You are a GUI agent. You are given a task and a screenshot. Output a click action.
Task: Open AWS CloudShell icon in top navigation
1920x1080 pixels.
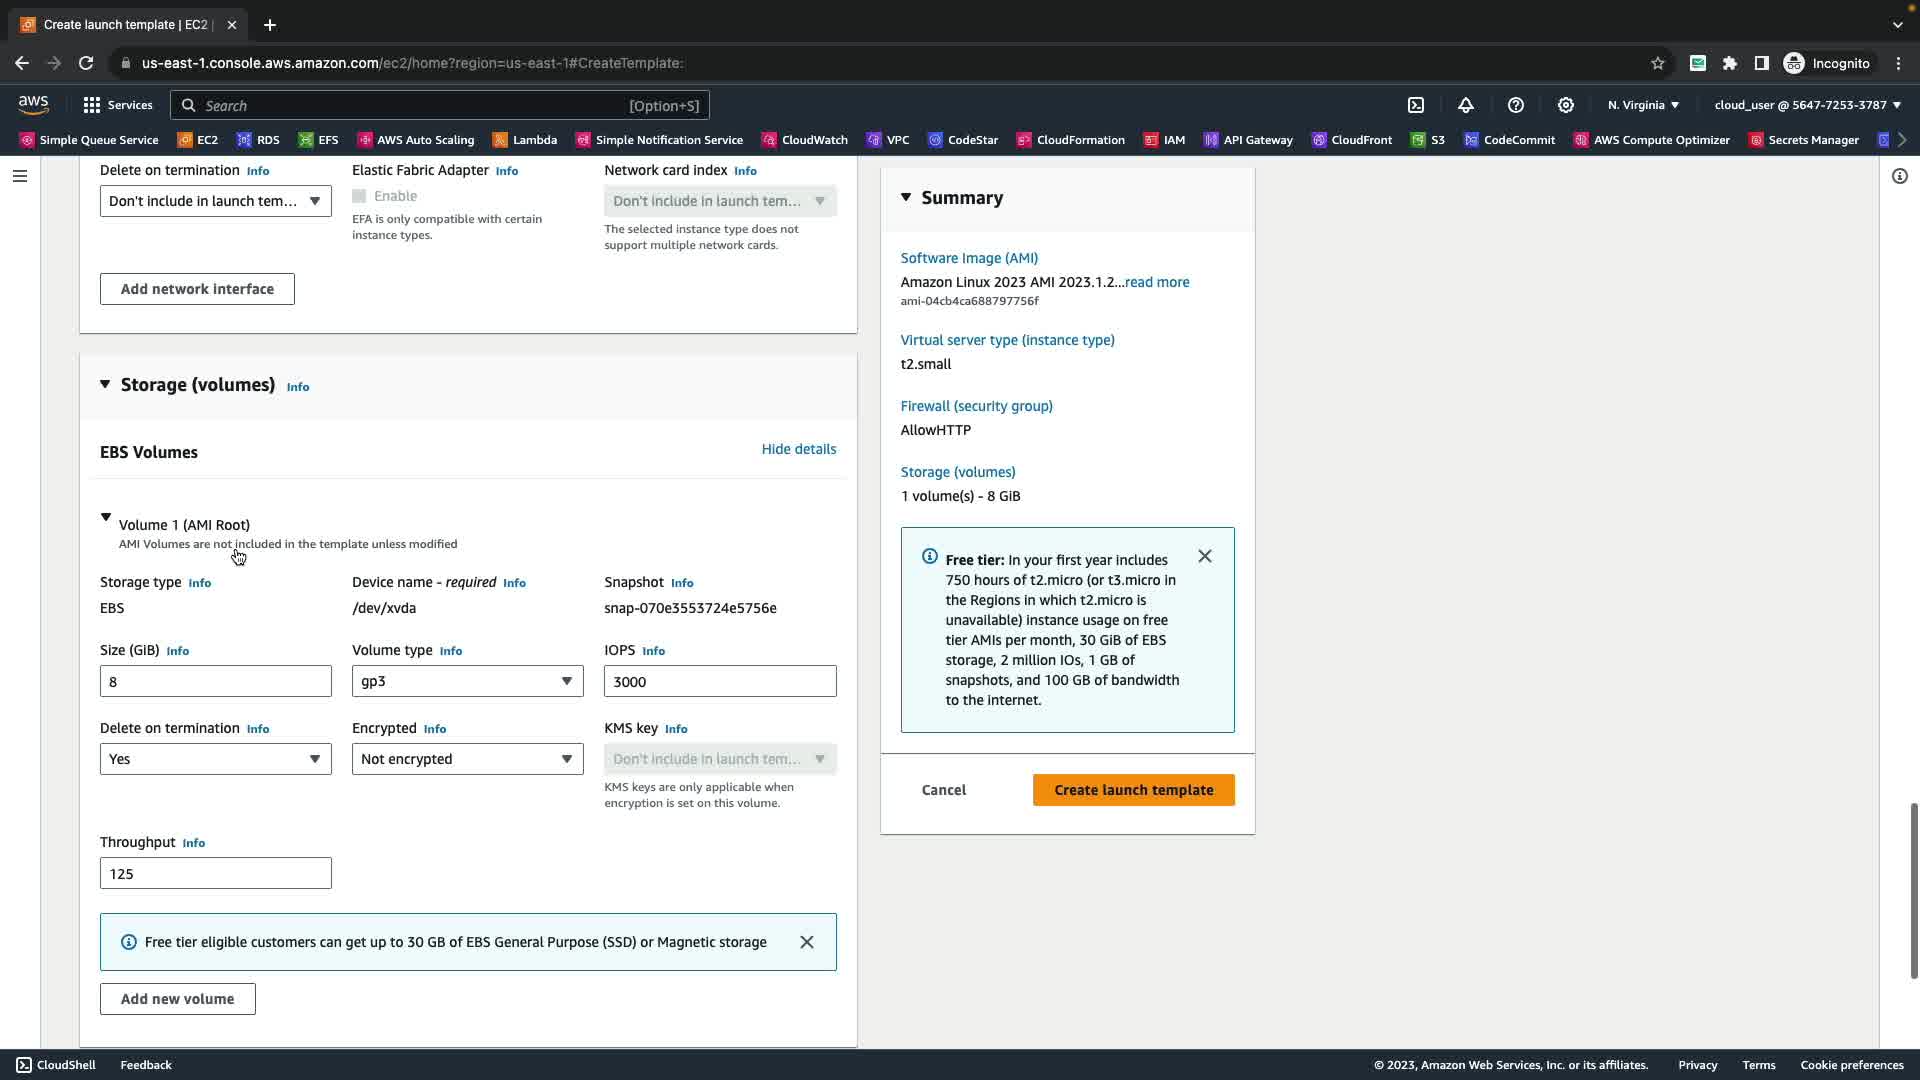click(x=1416, y=105)
